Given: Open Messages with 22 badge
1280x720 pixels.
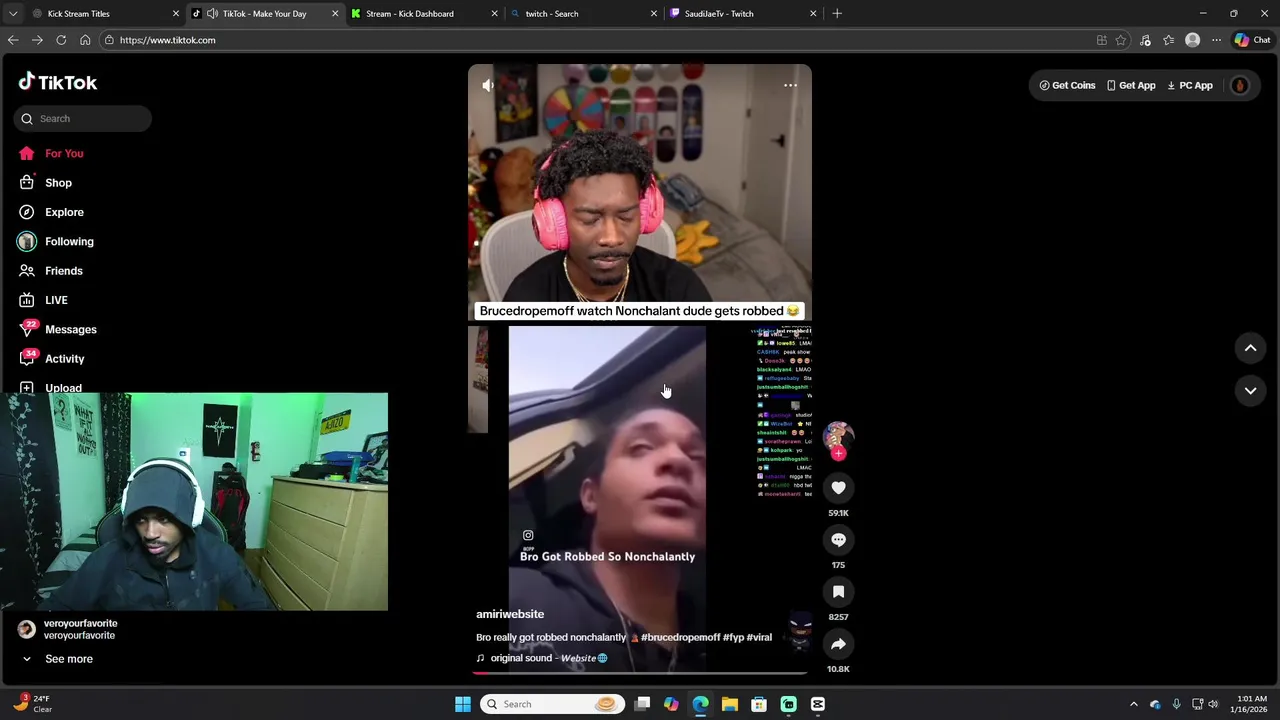Looking at the screenshot, I should [57, 329].
